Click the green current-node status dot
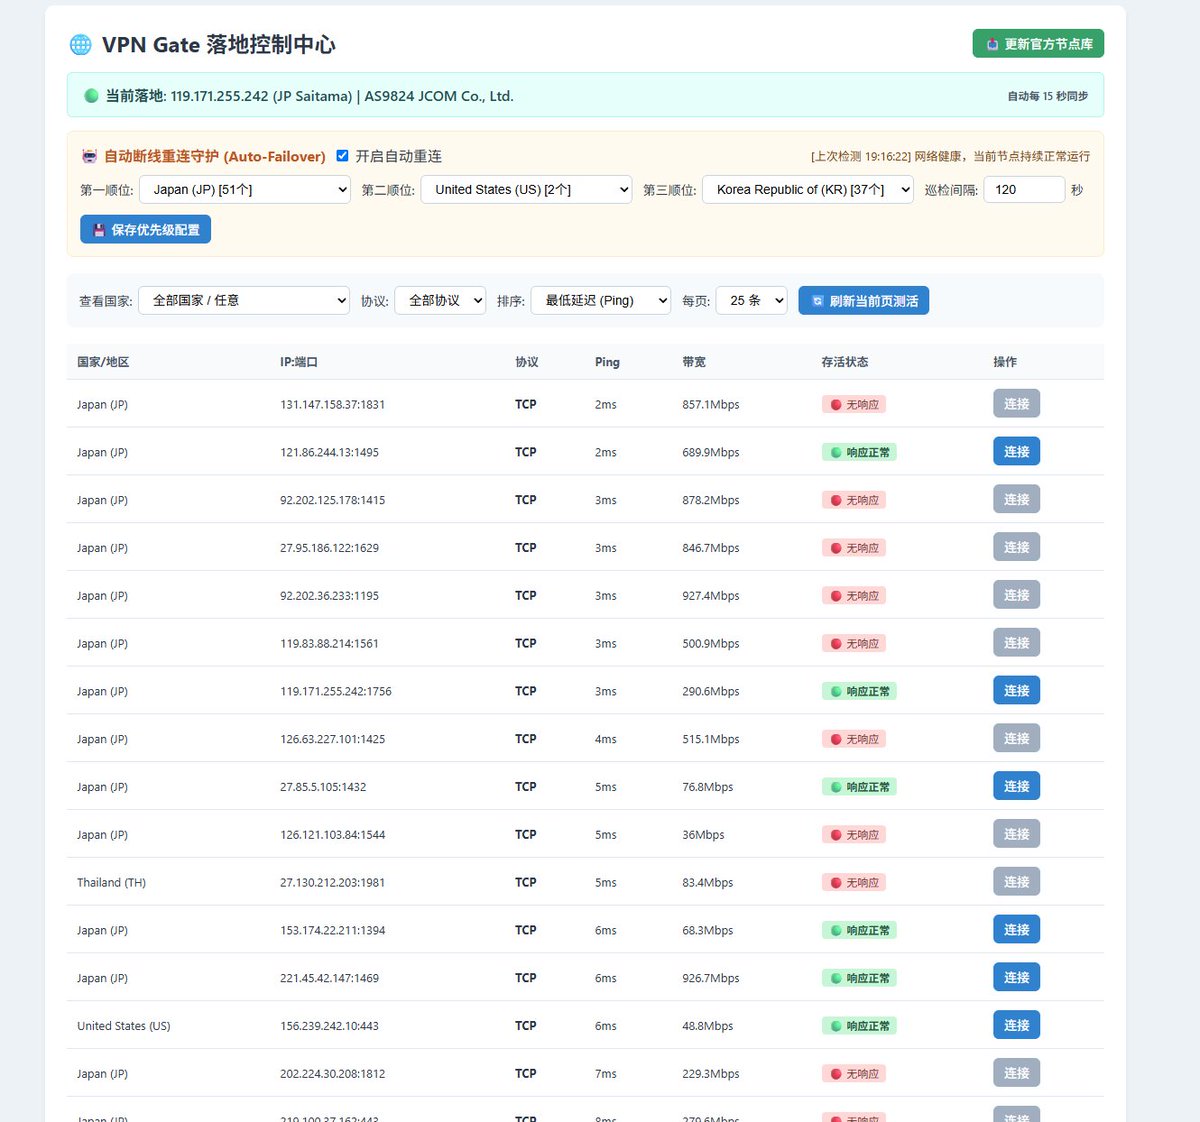 click(91, 96)
